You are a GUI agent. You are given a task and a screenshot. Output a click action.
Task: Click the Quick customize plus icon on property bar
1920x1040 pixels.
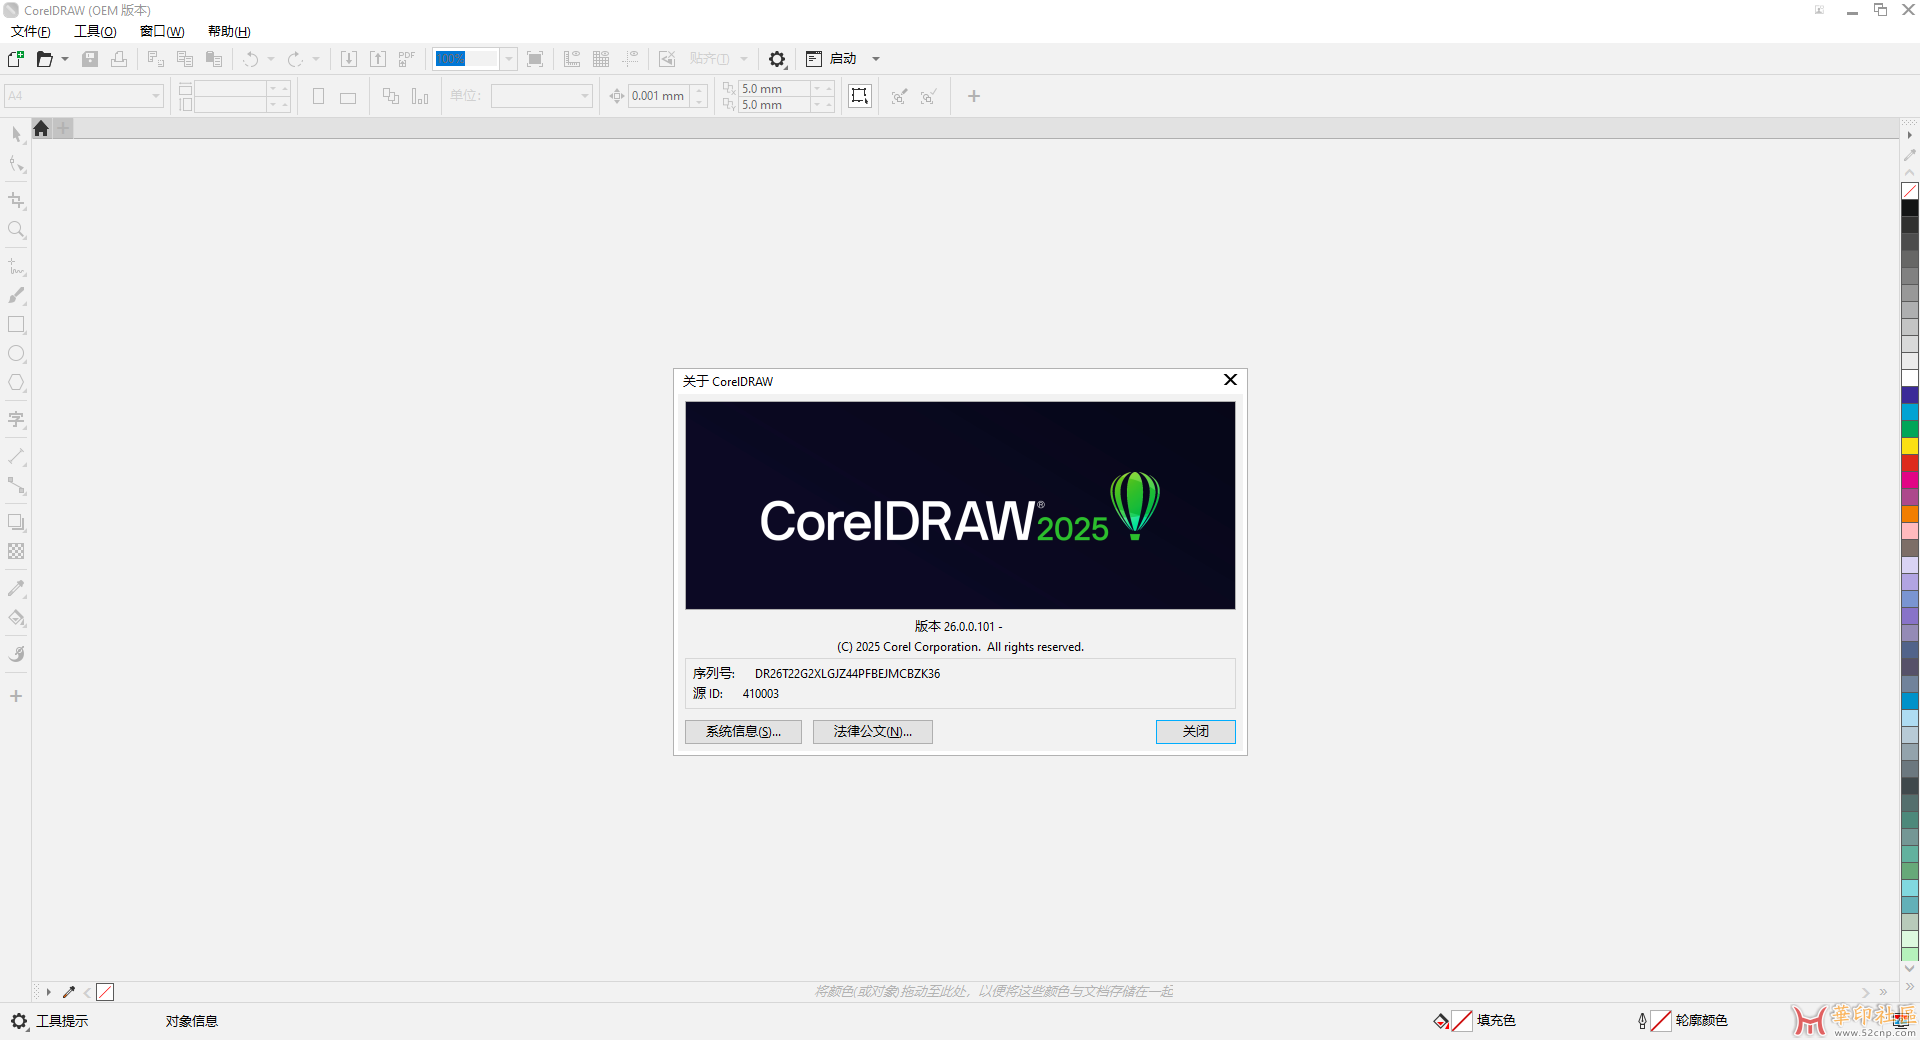coord(974,96)
